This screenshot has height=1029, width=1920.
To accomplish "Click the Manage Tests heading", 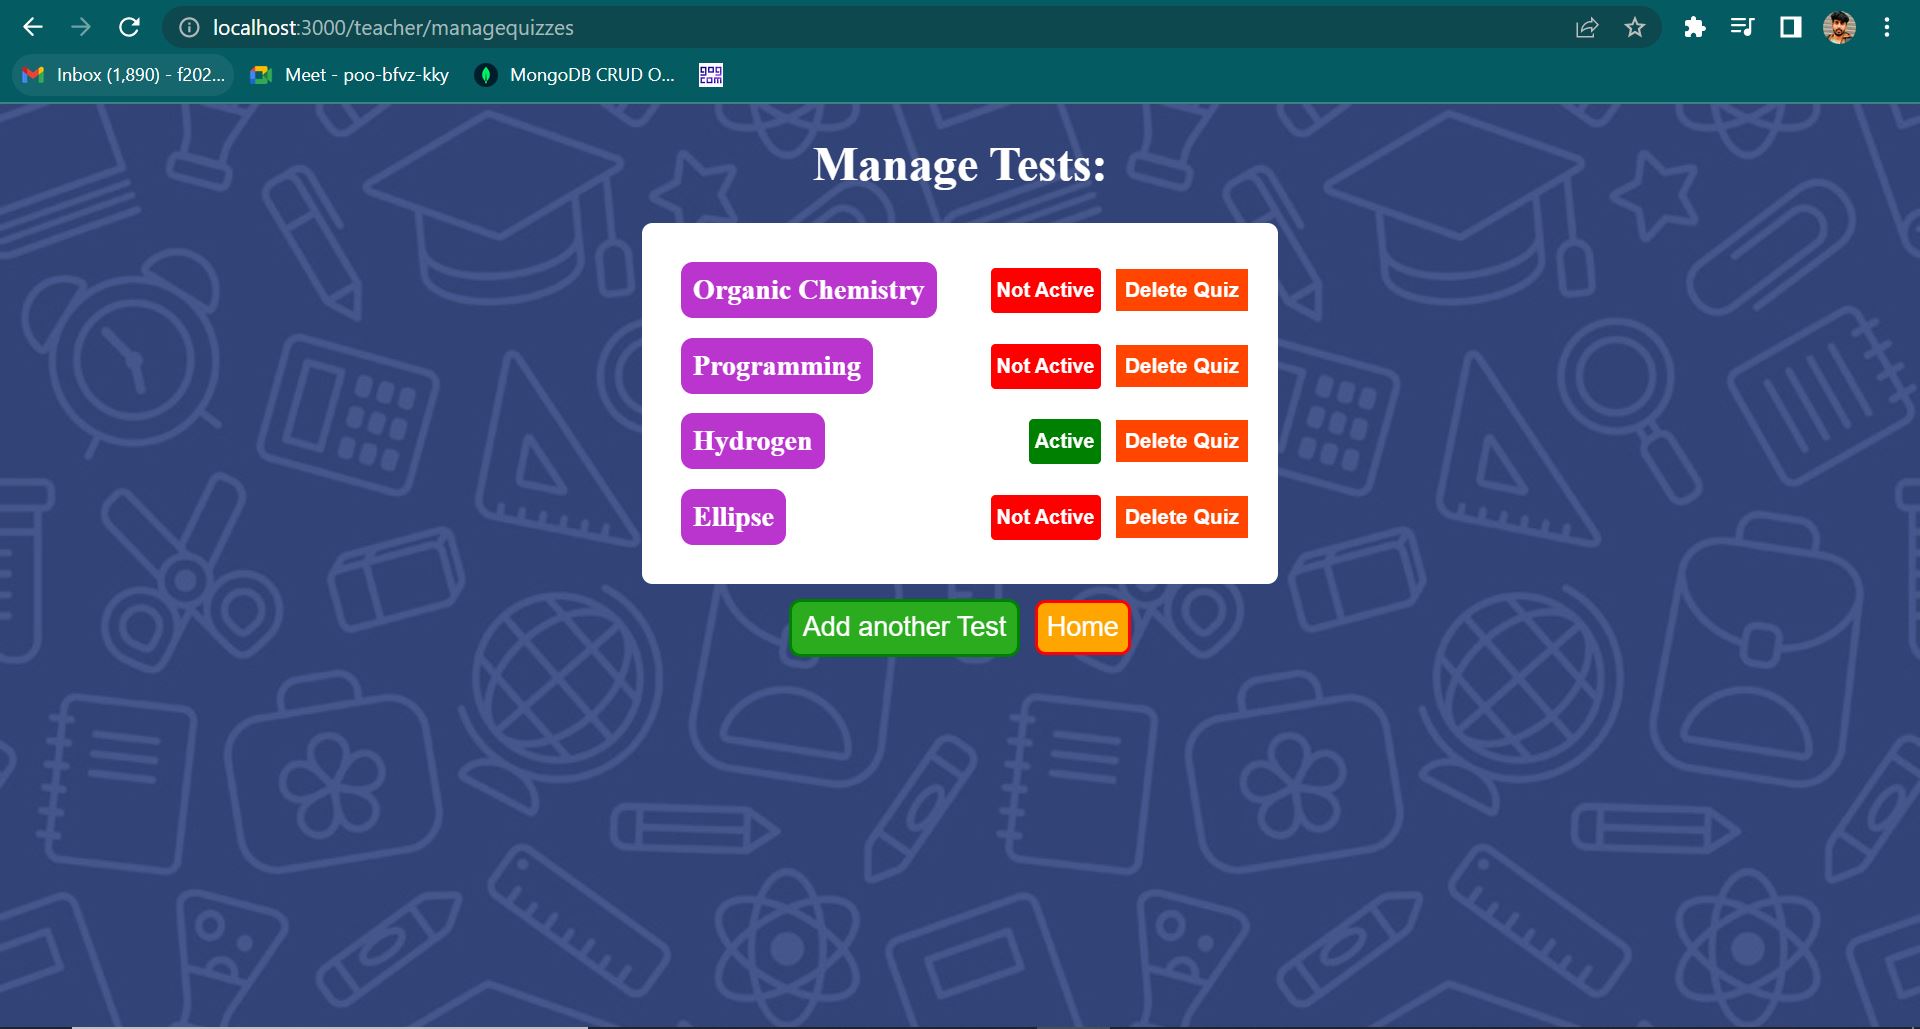I will click(960, 165).
